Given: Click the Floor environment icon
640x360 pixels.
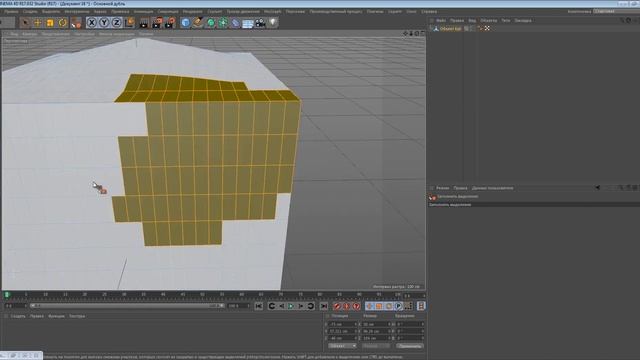Looking at the screenshot, I should 248,23.
